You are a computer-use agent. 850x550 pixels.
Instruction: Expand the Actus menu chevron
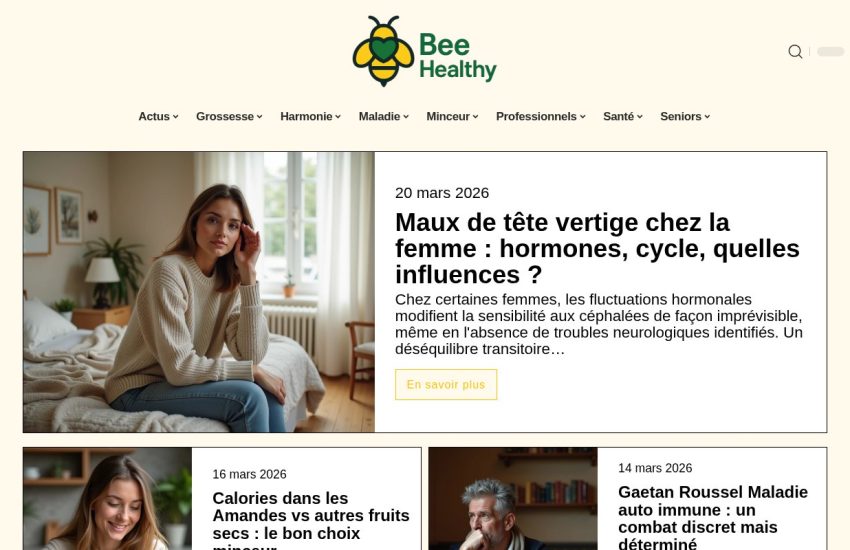176,117
